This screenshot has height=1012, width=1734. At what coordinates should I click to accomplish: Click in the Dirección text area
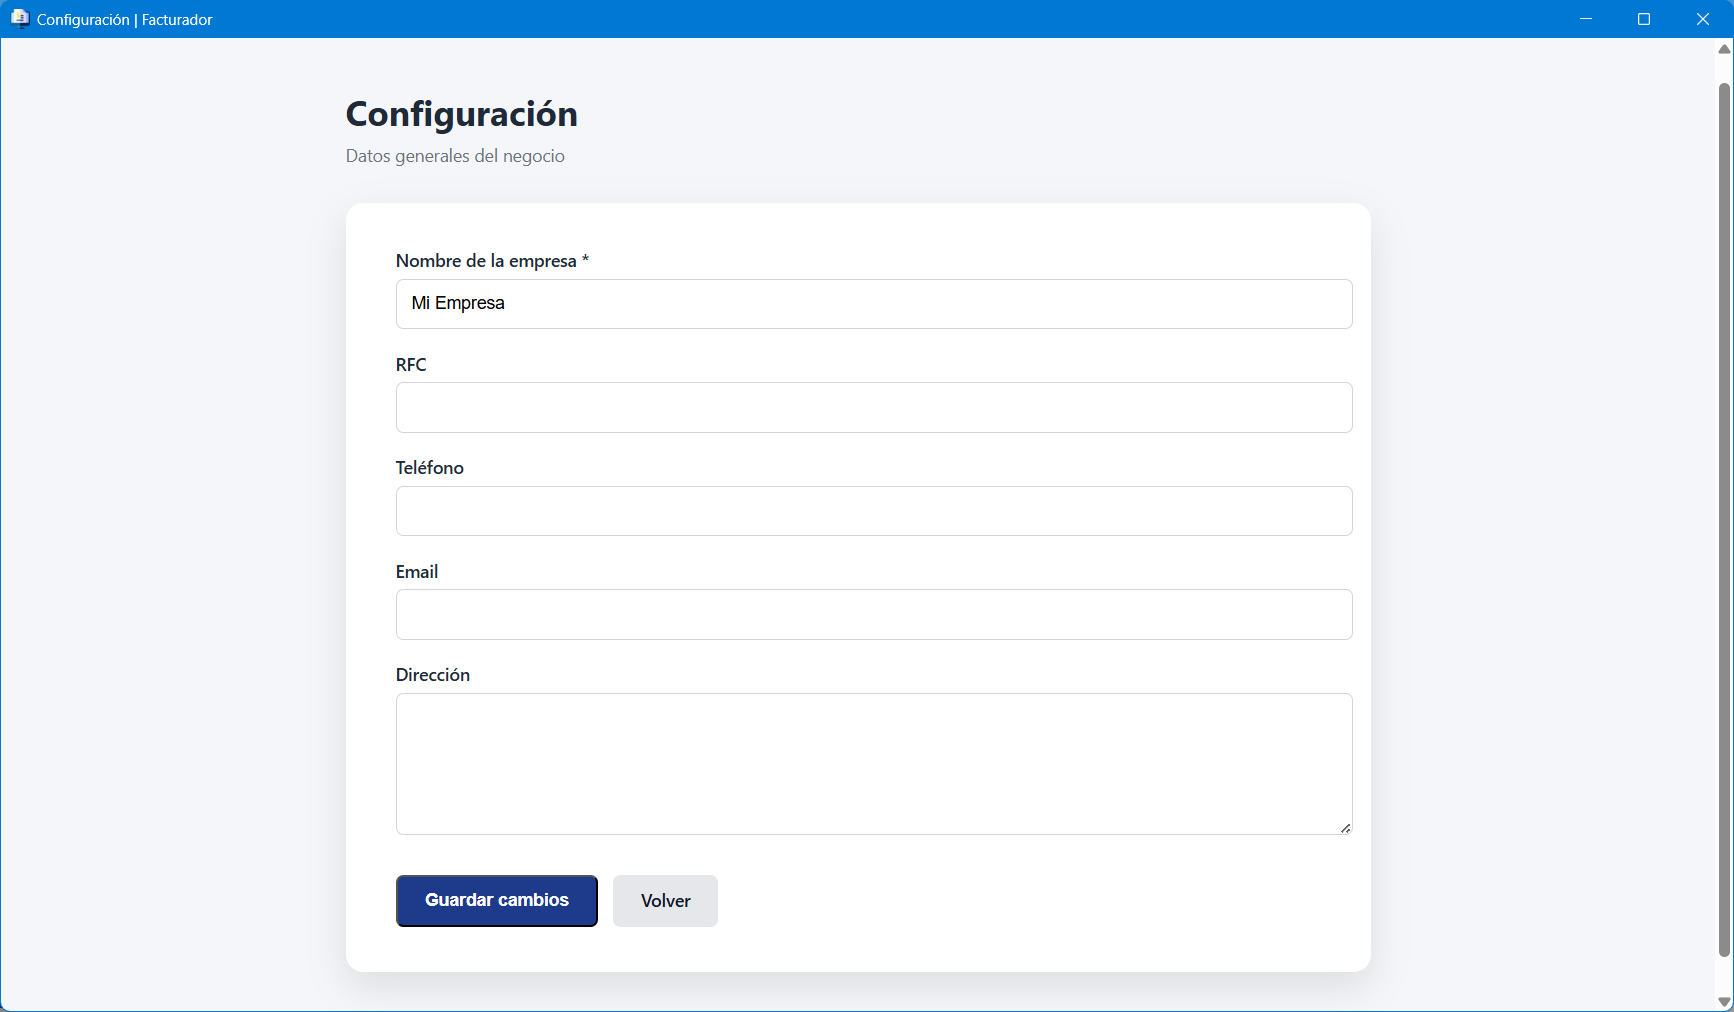873,764
